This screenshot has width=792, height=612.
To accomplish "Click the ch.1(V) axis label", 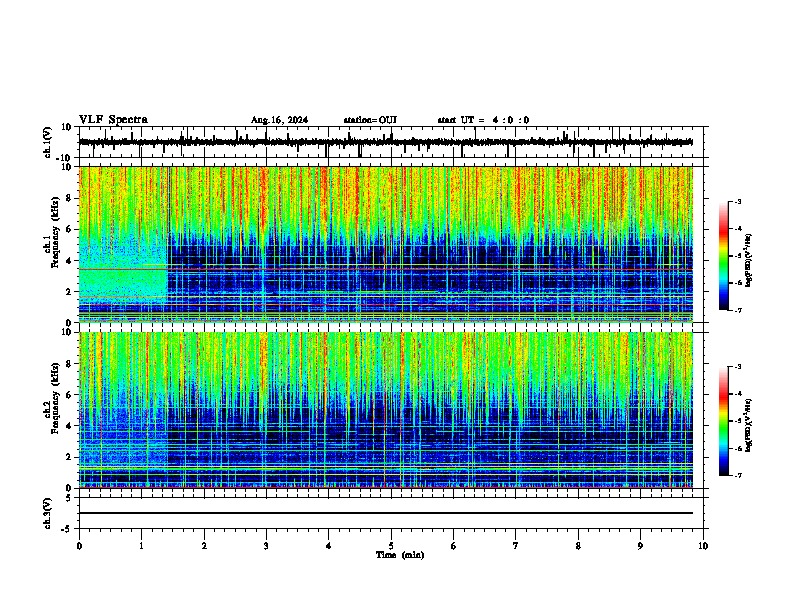I will click(48, 142).
